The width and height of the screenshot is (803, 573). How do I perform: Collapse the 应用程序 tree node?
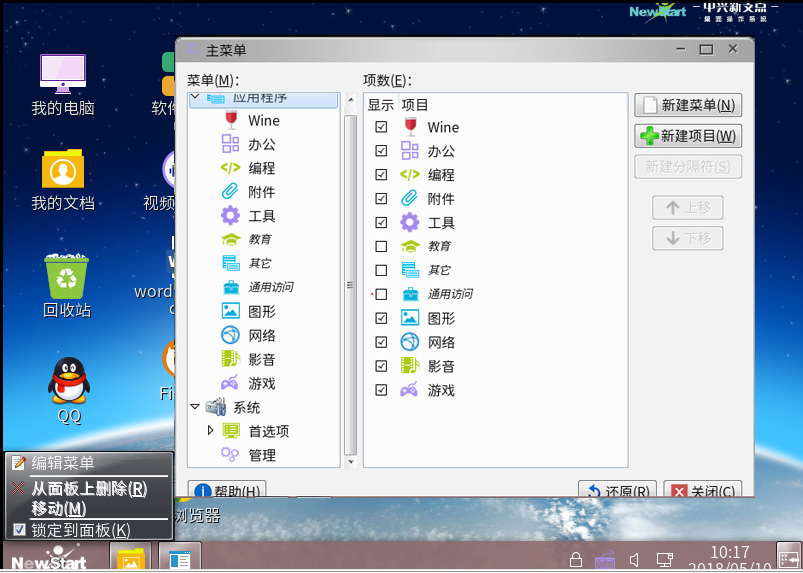195,96
